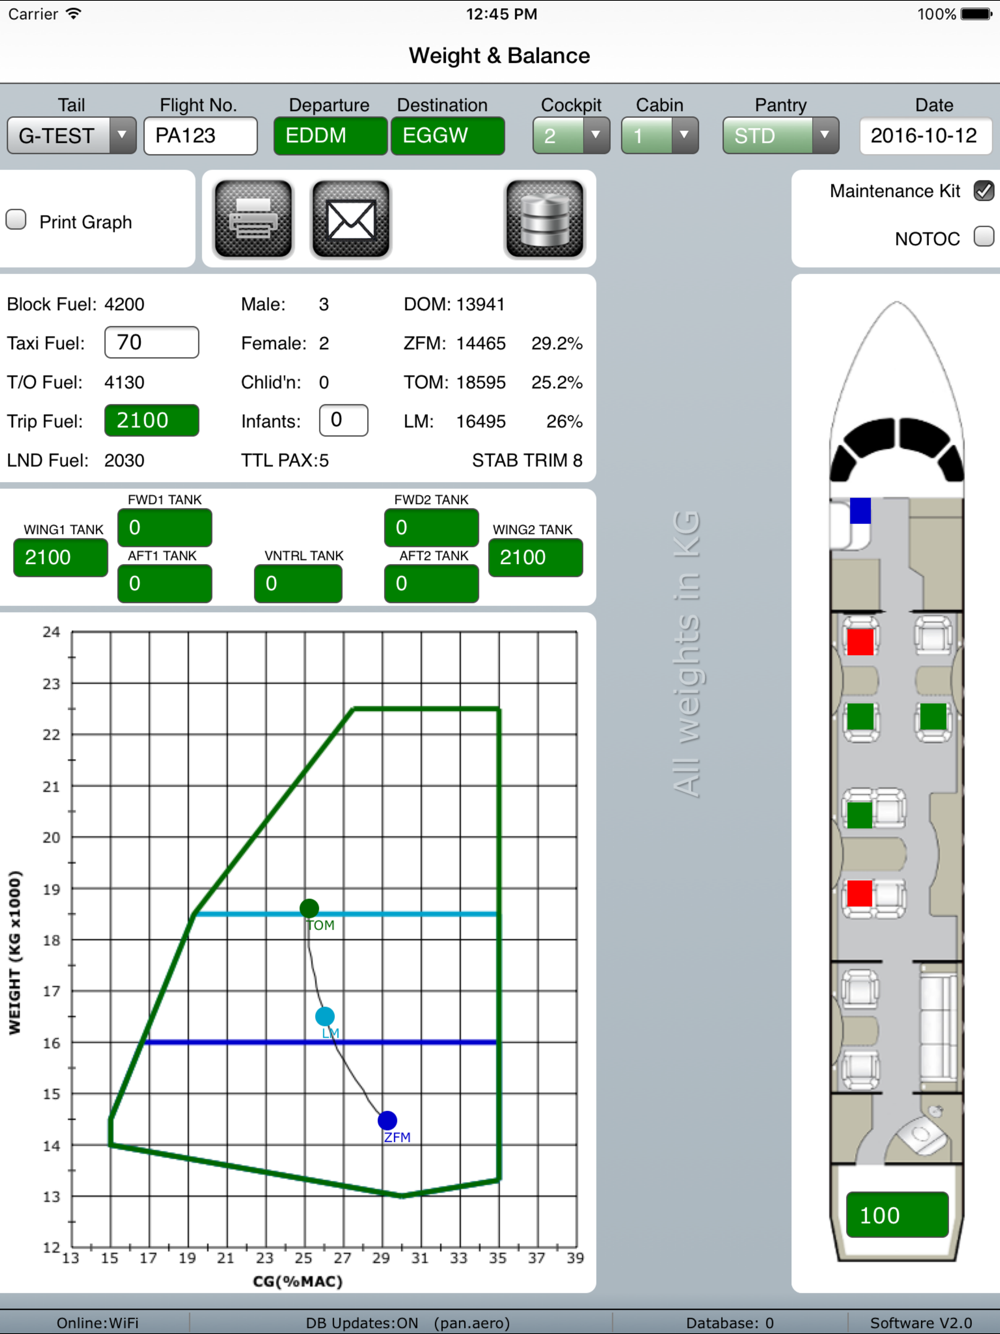Select the left green seat in second row
The image size is (1000, 1334).
860,718
